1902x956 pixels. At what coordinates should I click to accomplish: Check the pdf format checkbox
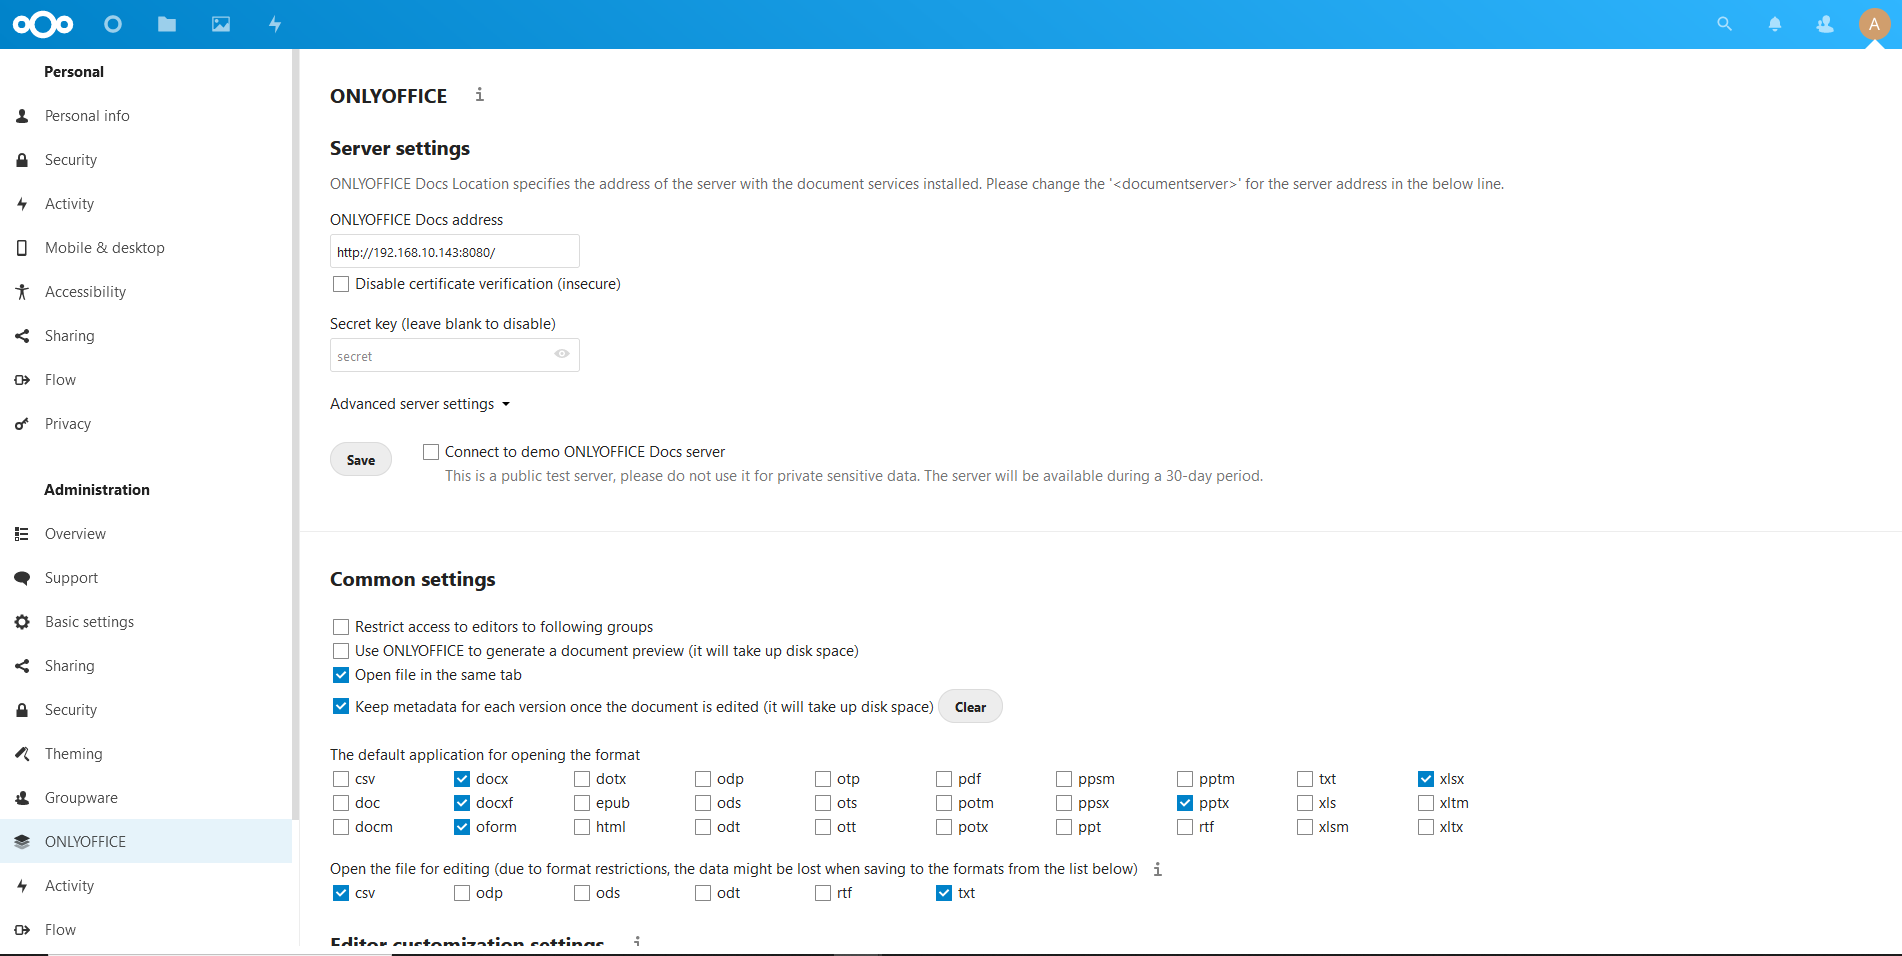point(944,779)
